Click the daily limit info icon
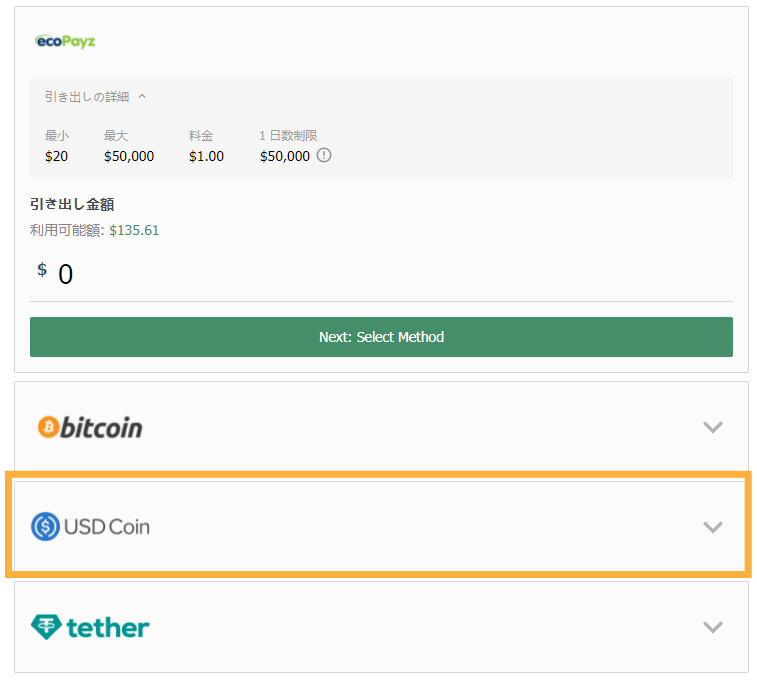 [324, 155]
